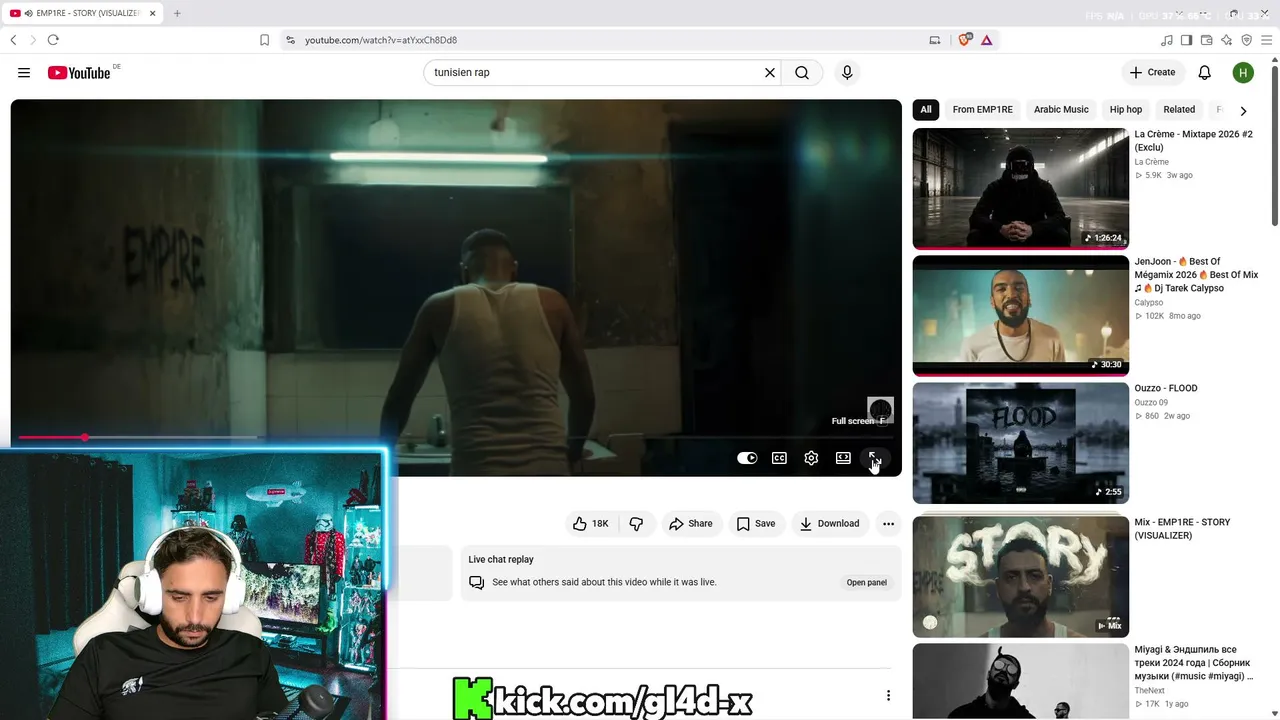Screen dimensions: 1280x720
Task: Open the 'Ouzzo - FLOOD' video title
Action: tap(1165, 388)
